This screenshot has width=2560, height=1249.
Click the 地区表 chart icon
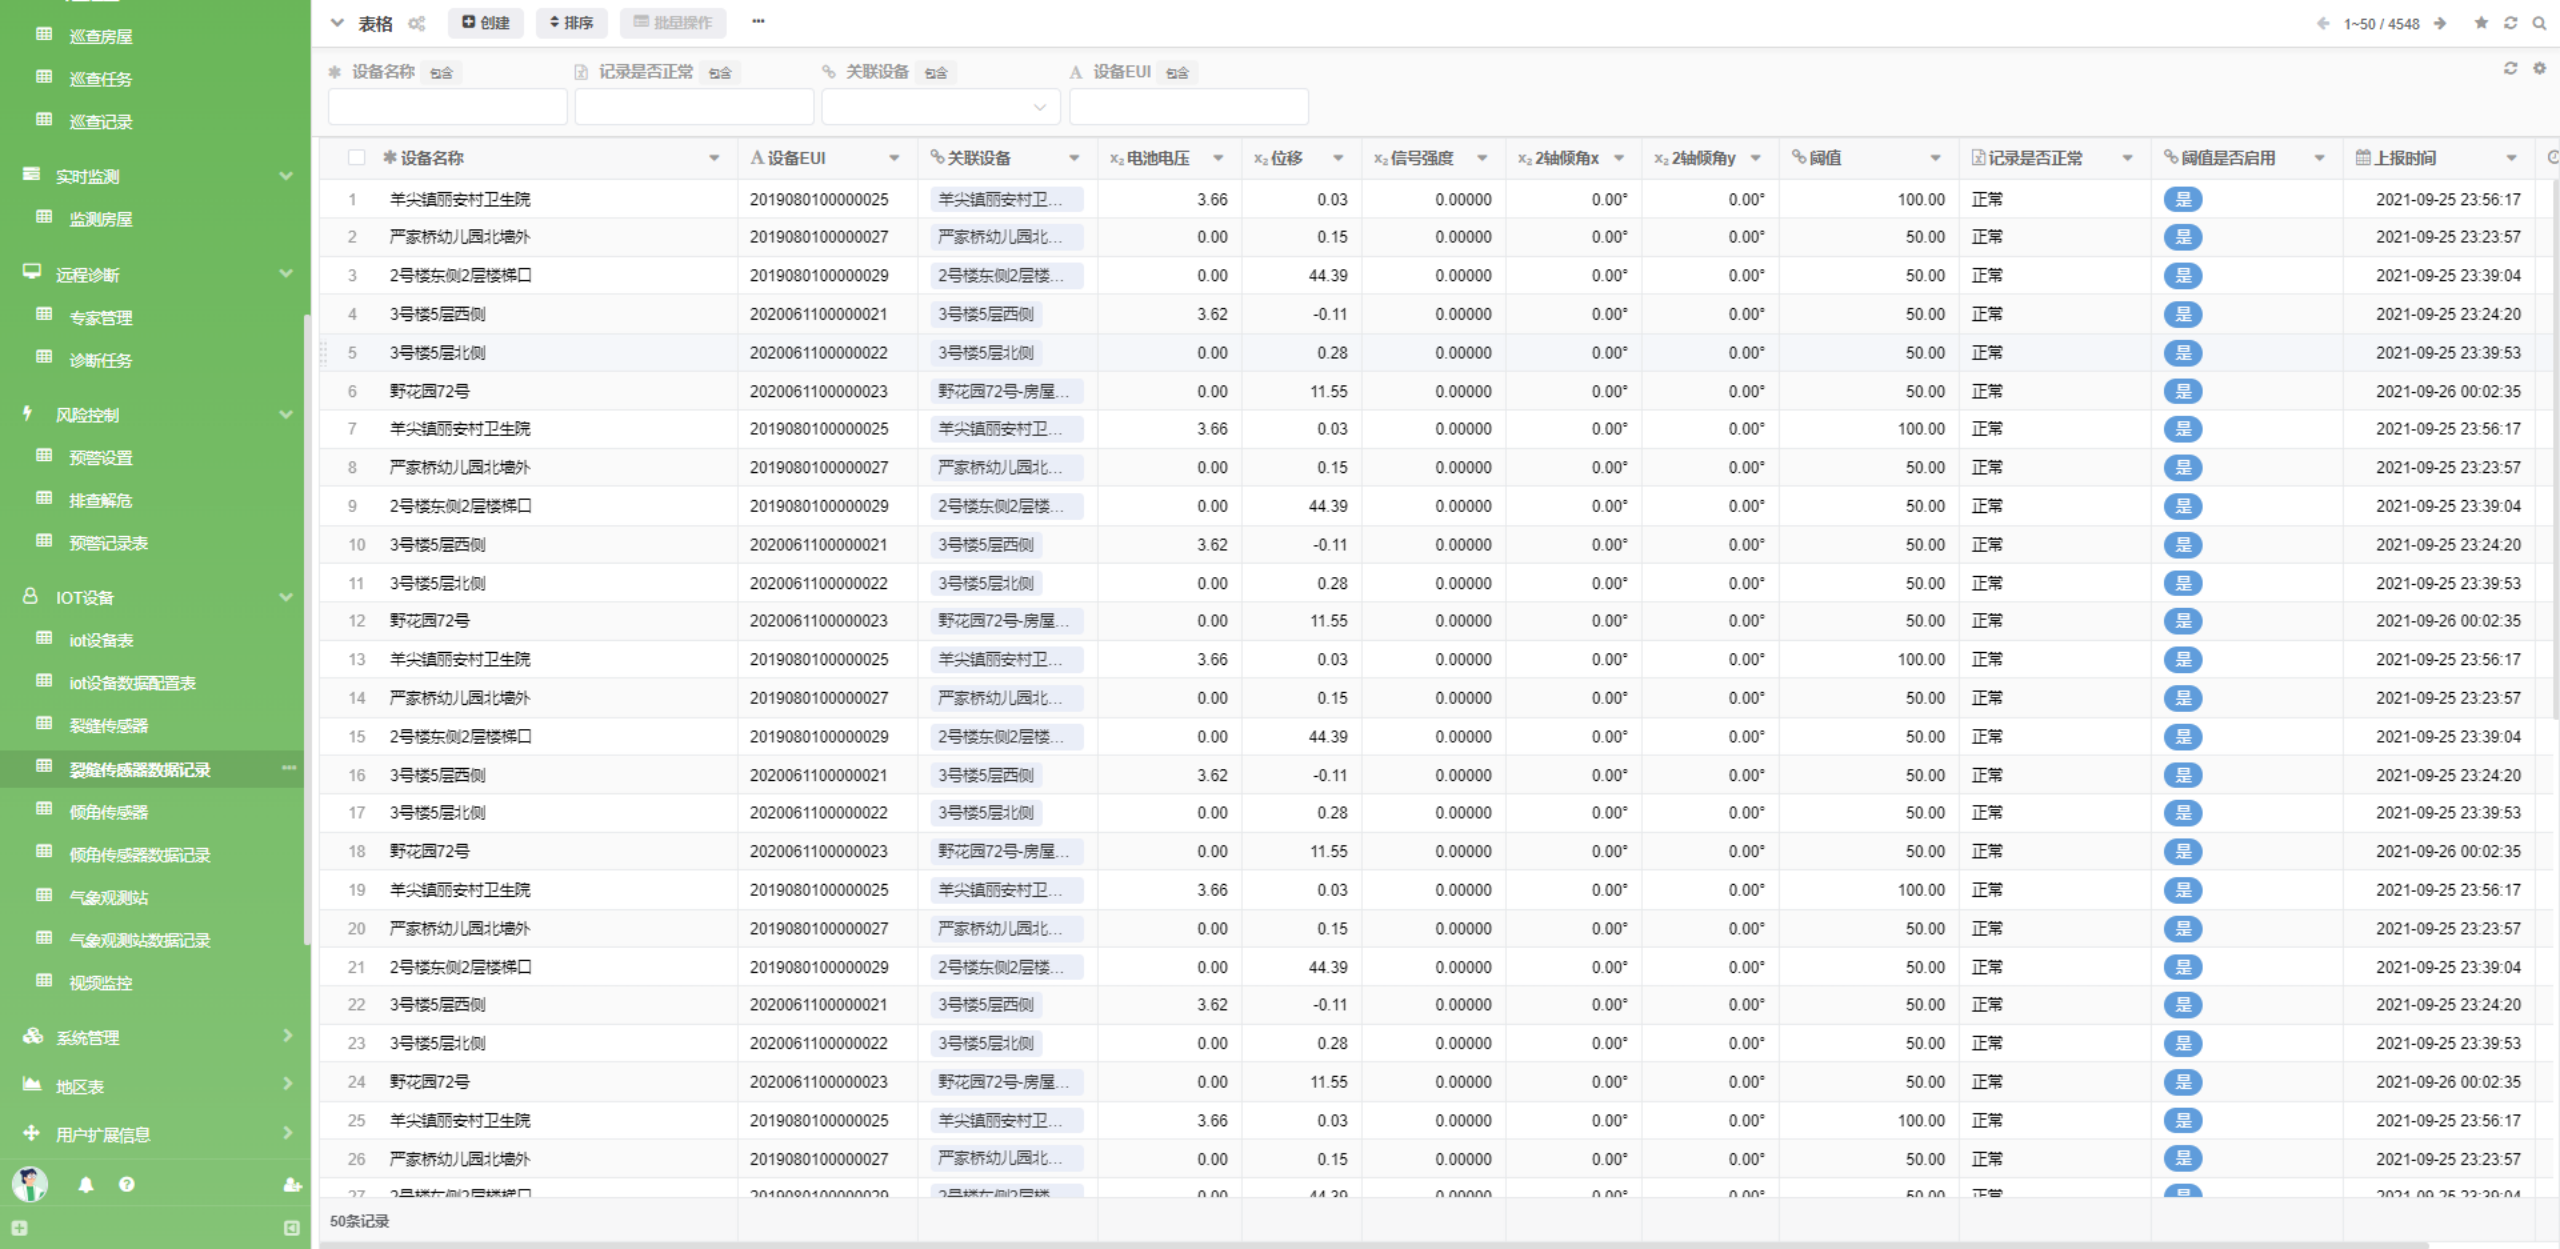click(32, 1084)
